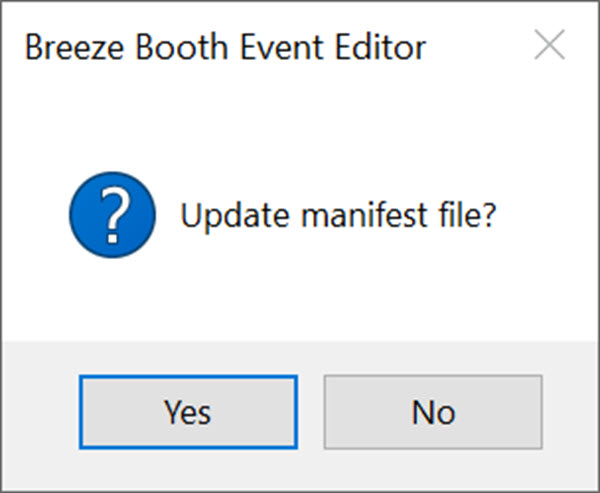This screenshot has width=600, height=493.
Task: Click the No button
Action: pos(433,412)
